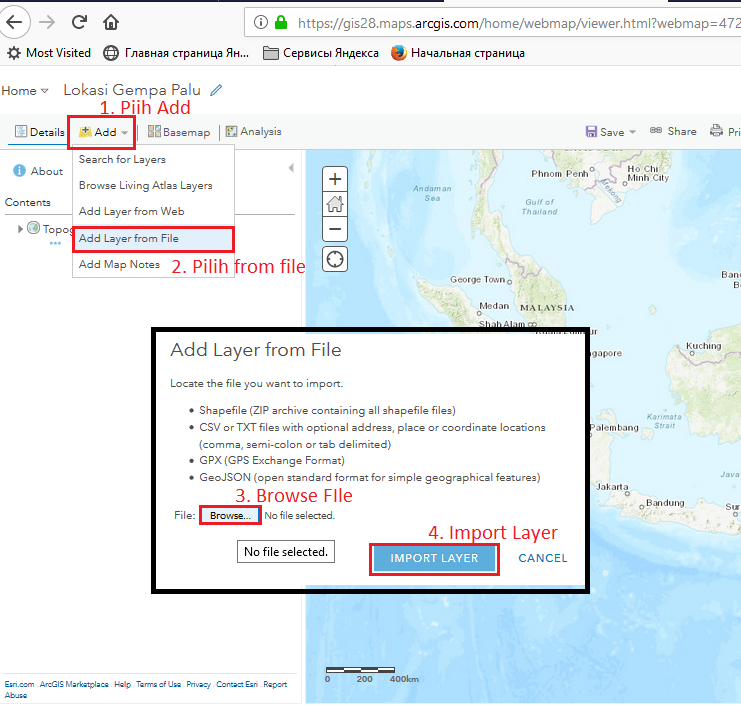Open the Save dropdown

pos(611,132)
